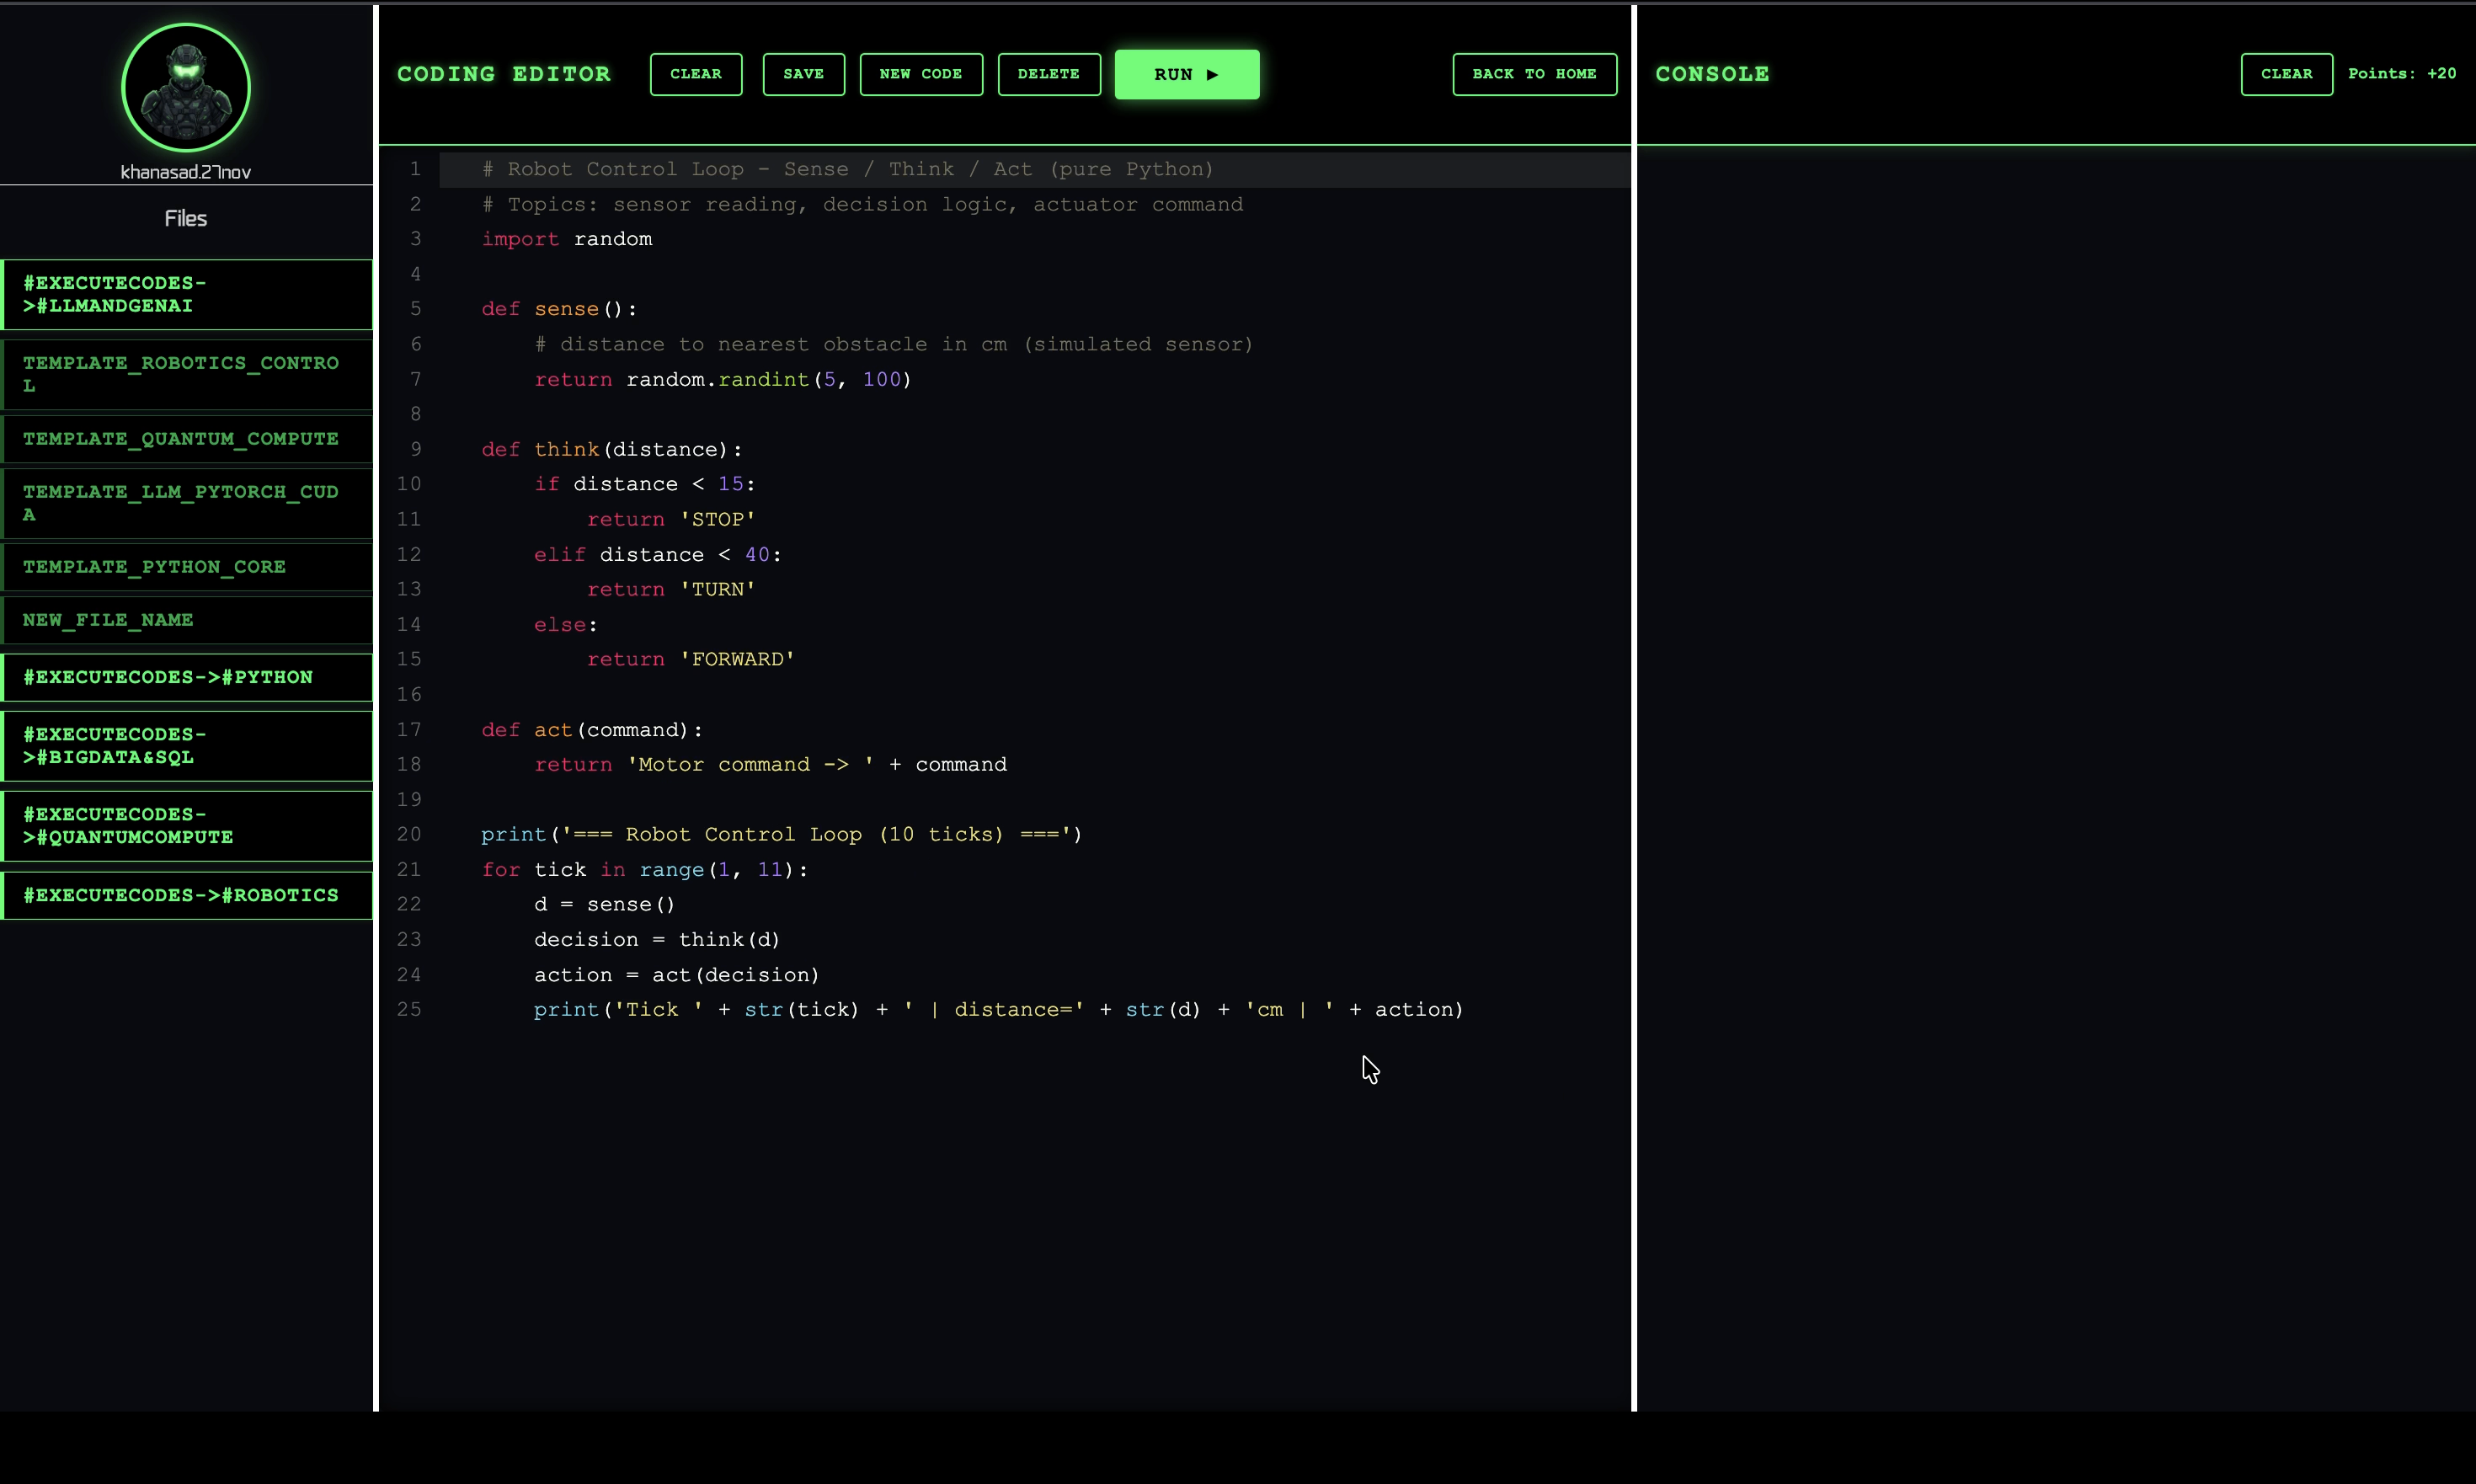Click the '# distance to nearest obstacle' comment
Image resolution: width=2476 pixels, height=1484 pixels.
point(894,344)
